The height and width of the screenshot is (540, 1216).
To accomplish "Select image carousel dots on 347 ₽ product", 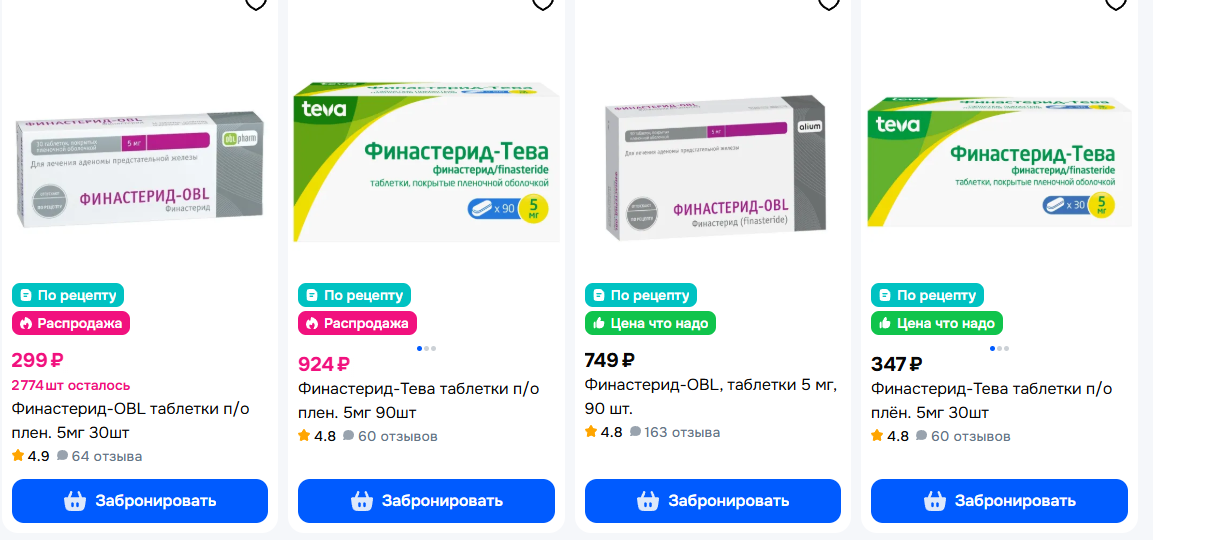I will pos(999,348).
